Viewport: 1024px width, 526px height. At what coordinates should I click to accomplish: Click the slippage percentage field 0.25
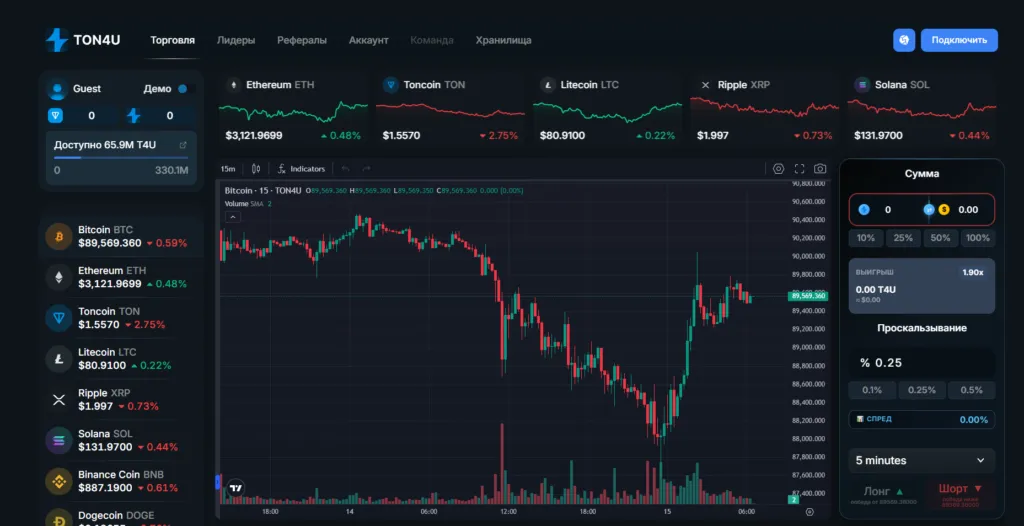point(921,363)
